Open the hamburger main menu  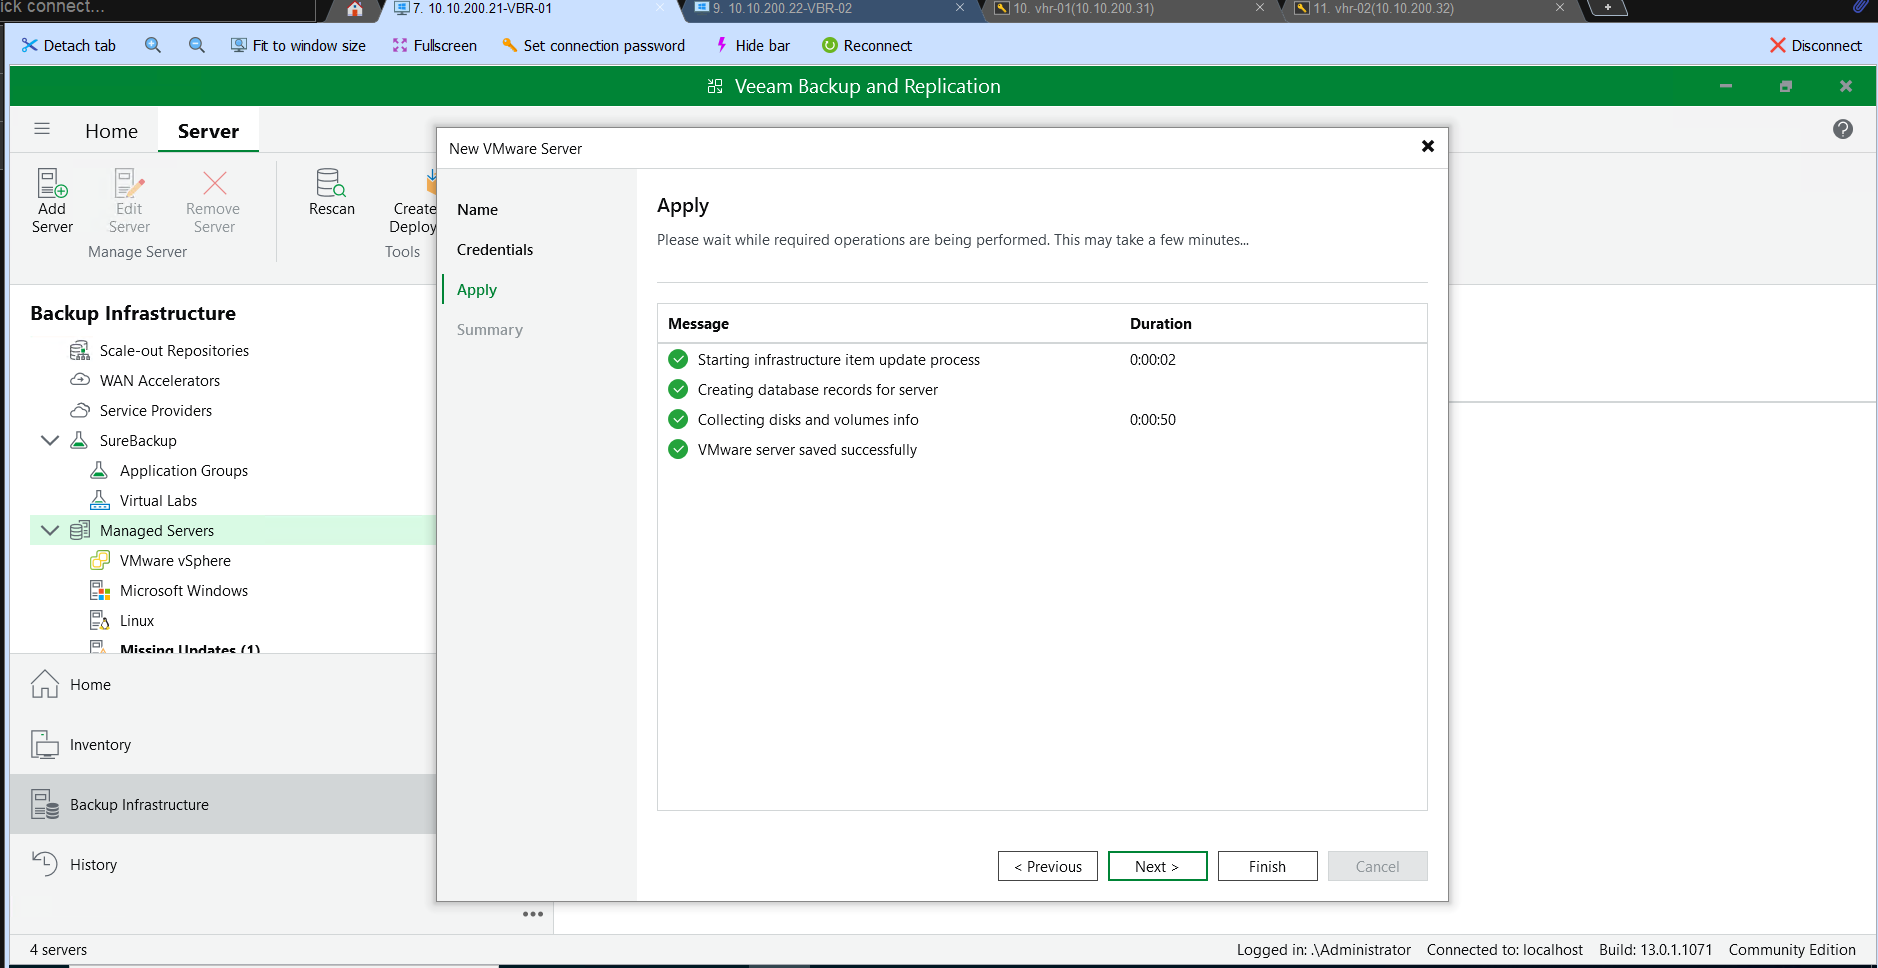[x=42, y=129]
